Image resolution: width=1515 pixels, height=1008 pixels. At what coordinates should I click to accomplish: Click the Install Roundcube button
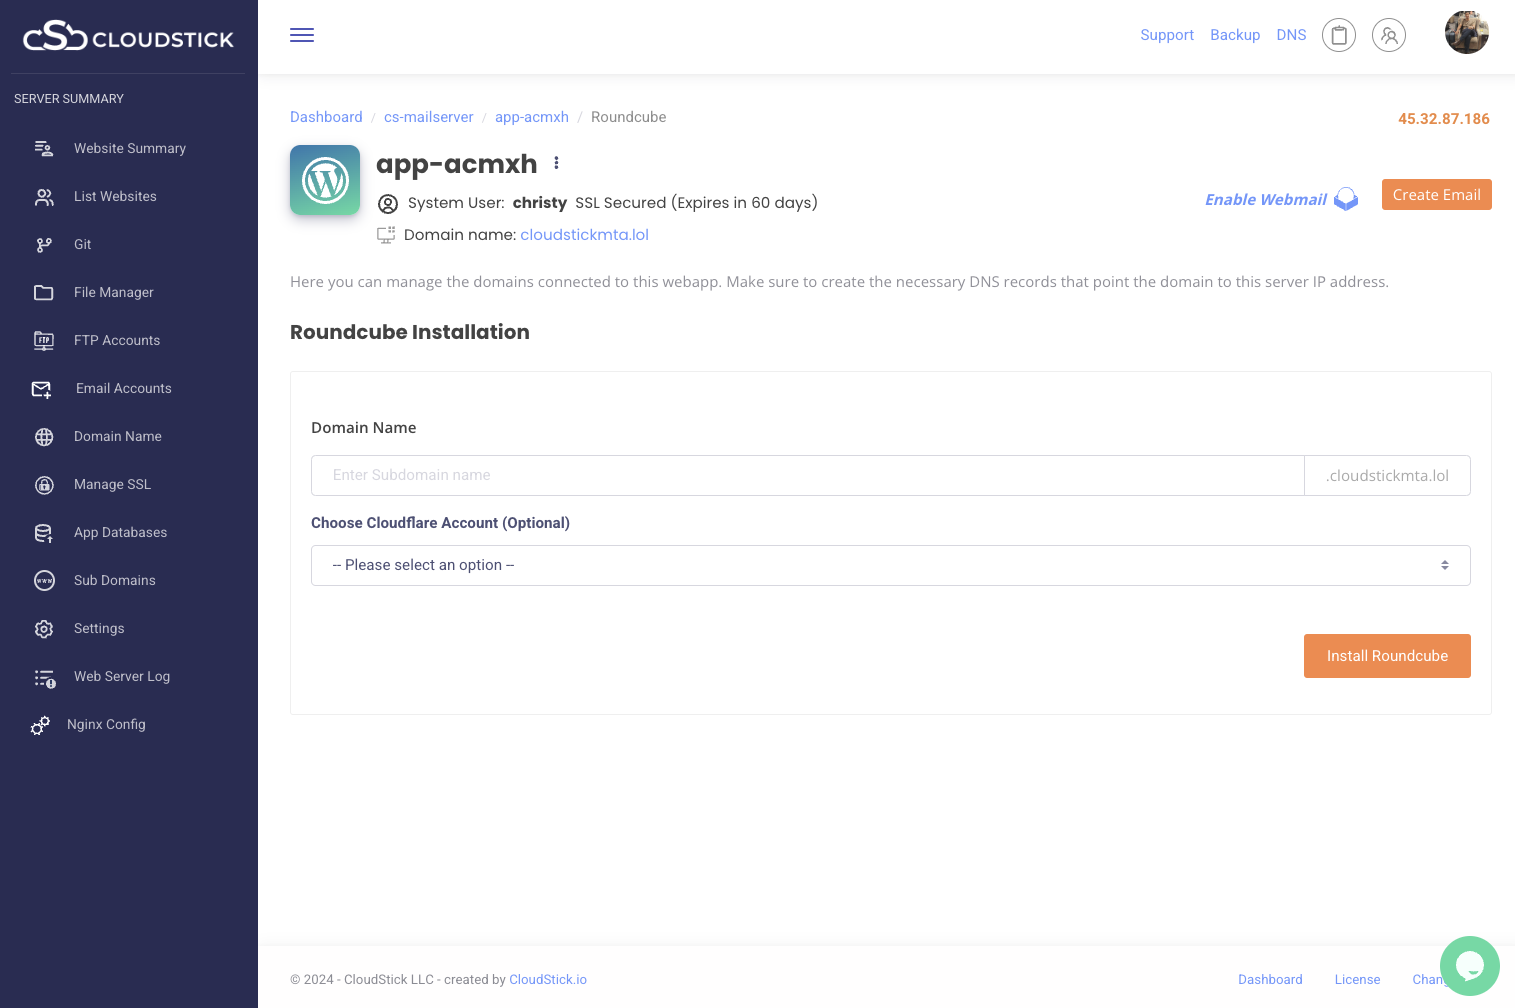coord(1387,656)
